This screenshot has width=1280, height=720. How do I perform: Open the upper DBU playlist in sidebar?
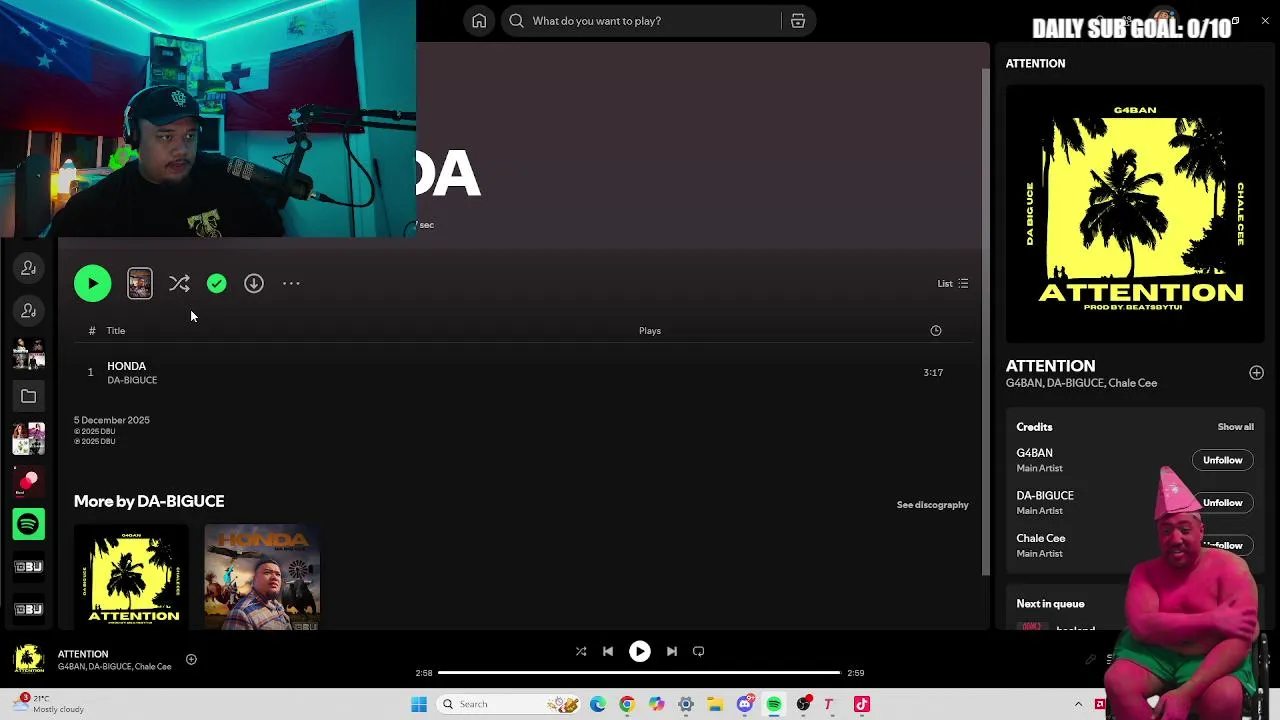(28, 567)
